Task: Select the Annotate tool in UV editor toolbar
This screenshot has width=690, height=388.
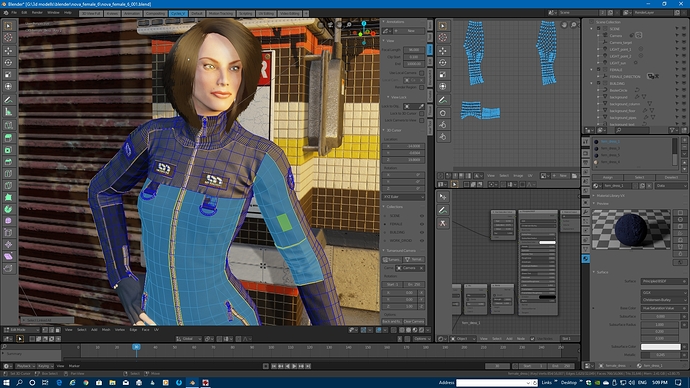Action: (x=443, y=100)
